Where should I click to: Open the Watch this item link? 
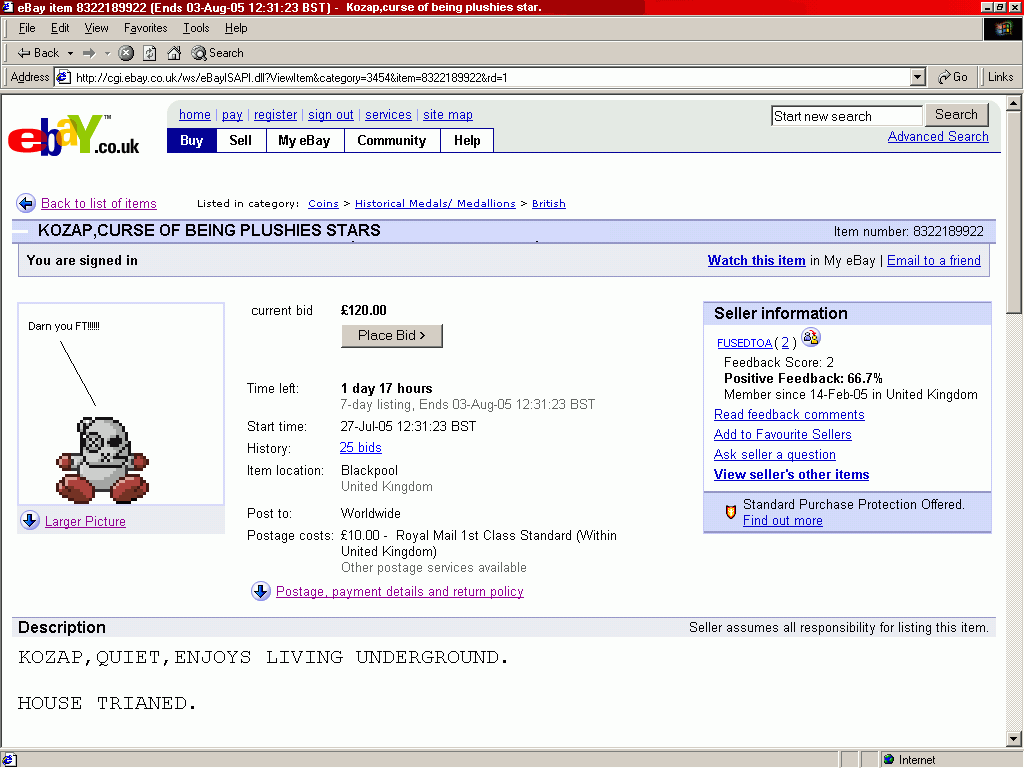pyautogui.click(x=756, y=260)
